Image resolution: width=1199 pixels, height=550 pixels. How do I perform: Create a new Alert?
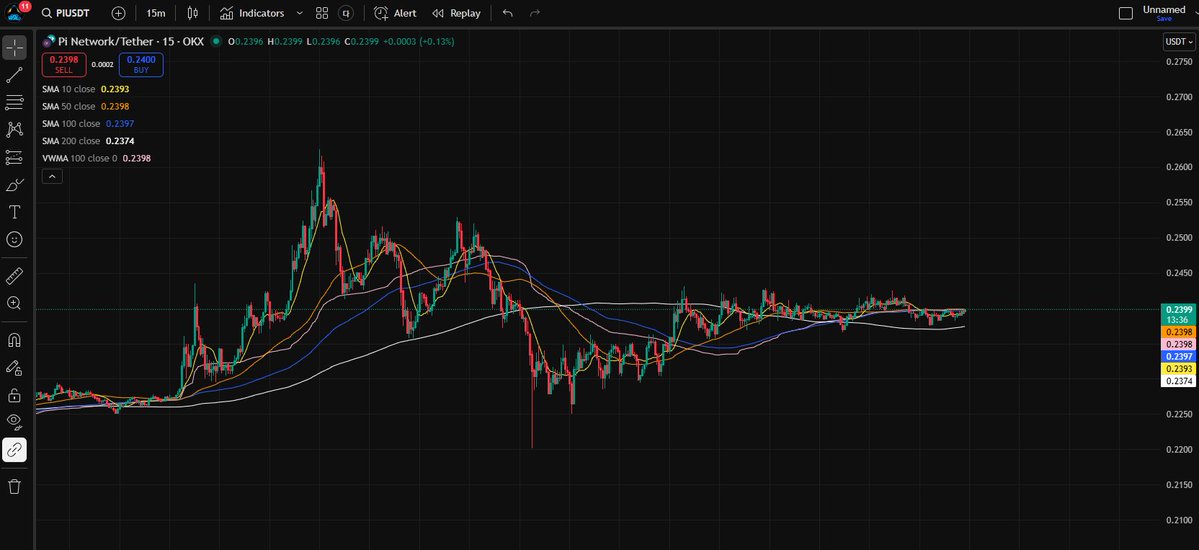(395, 13)
